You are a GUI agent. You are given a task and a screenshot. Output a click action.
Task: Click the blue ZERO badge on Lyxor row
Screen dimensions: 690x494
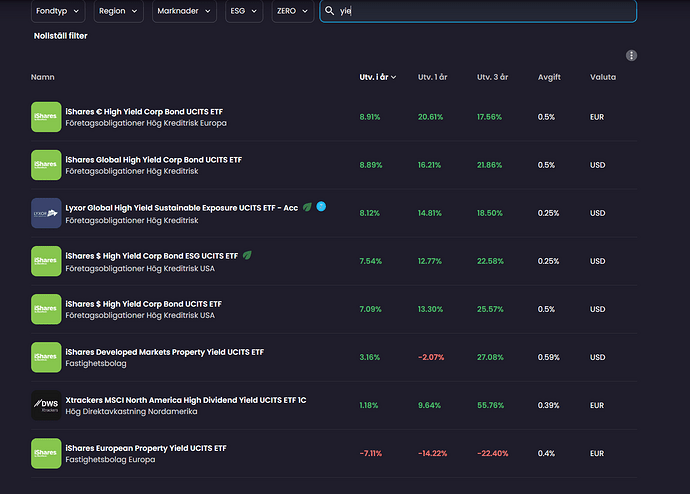coord(321,206)
